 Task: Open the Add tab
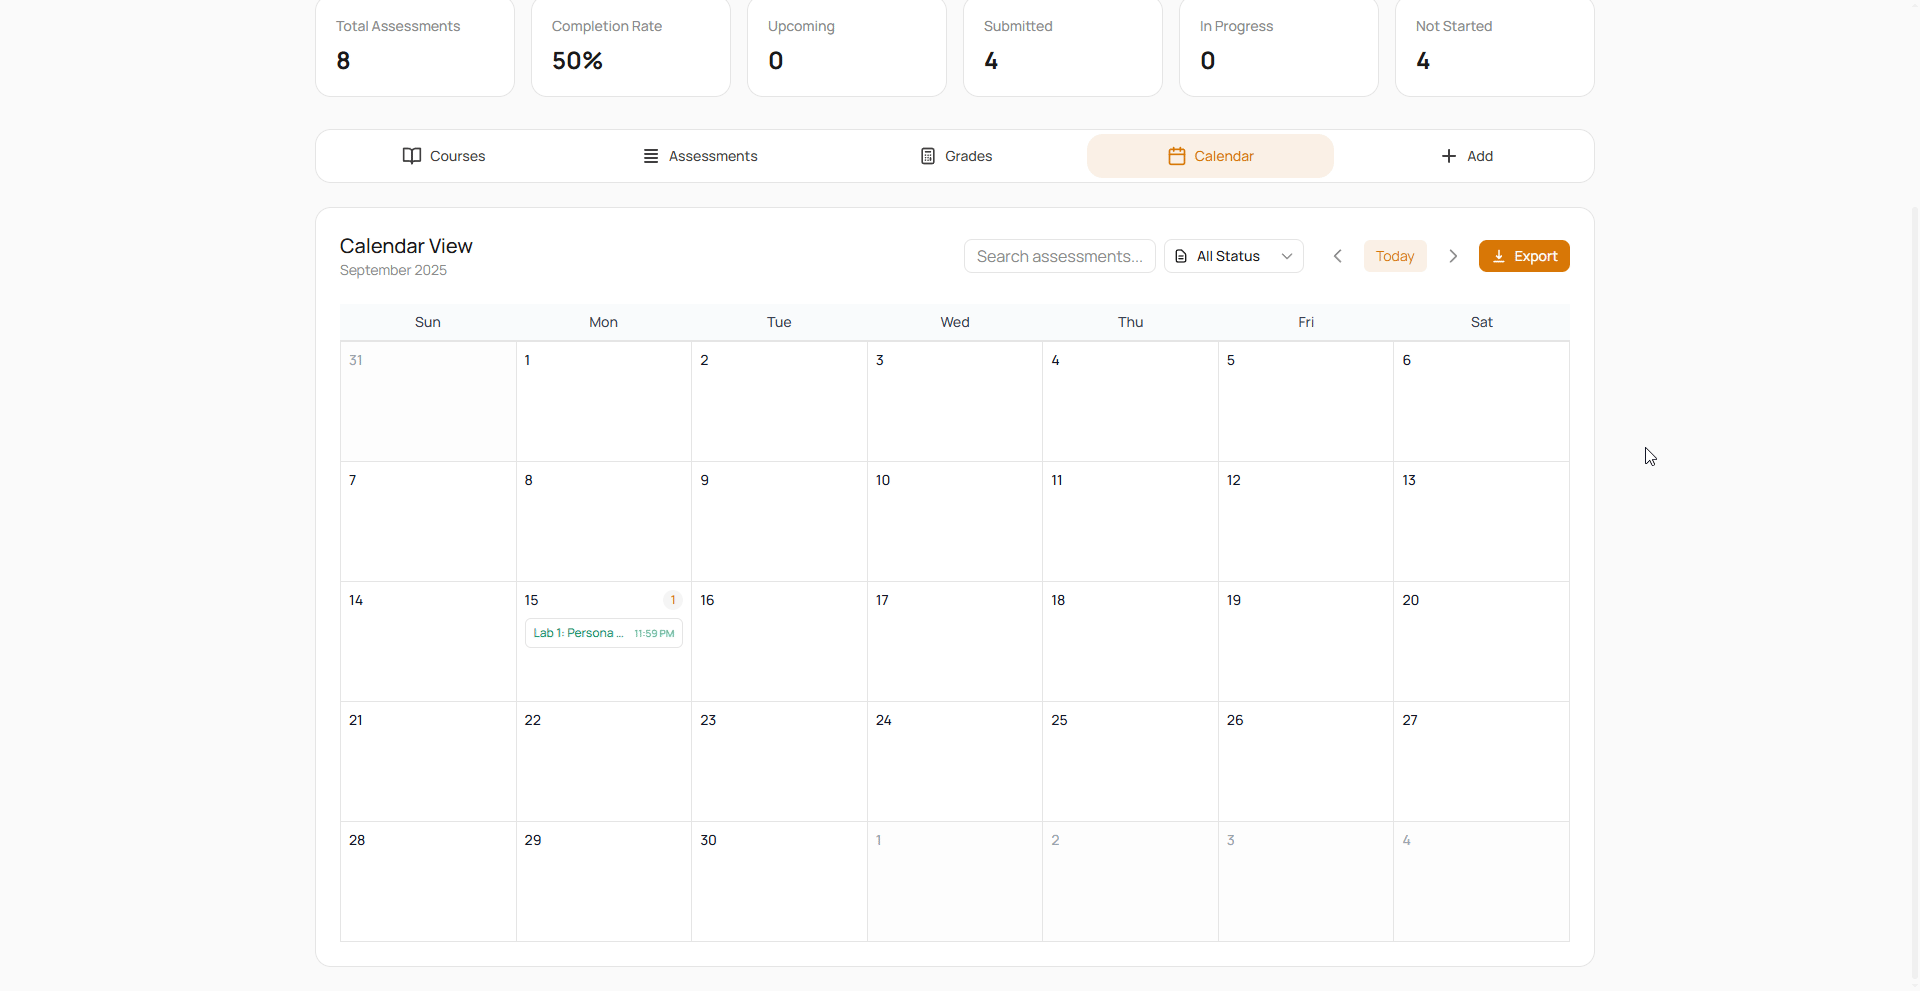(x=1466, y=156)
